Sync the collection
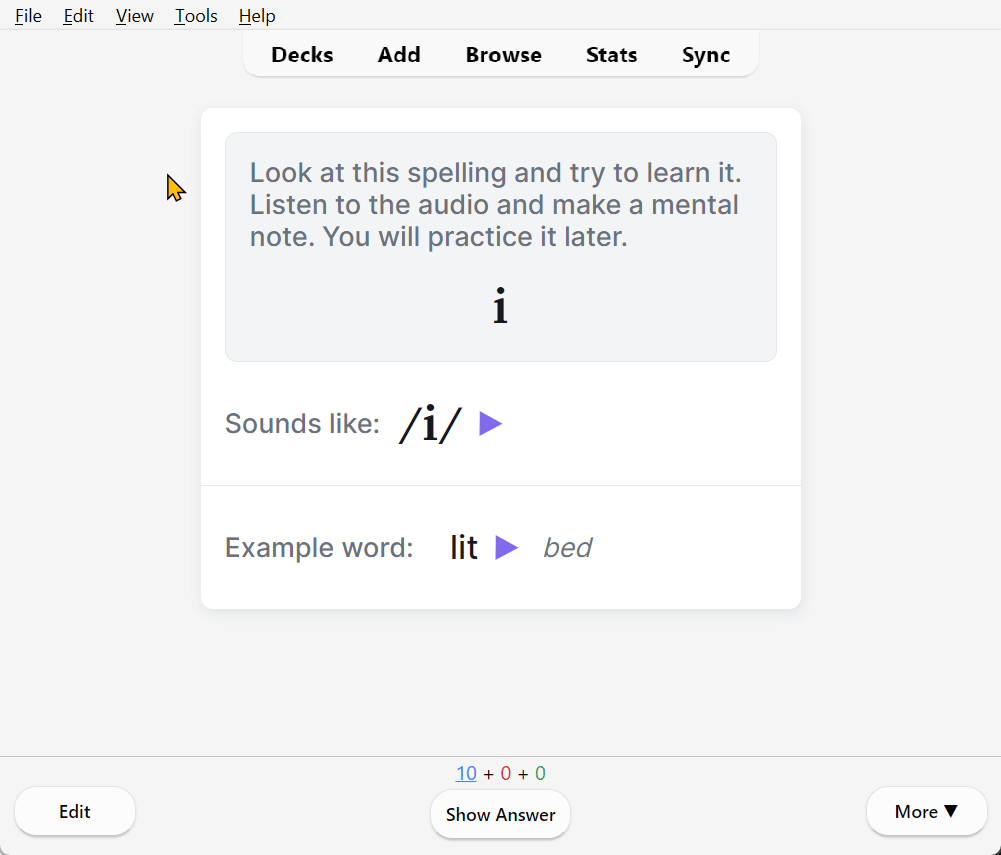Viewport: 1001px width, 855px height. coord(706,55)
